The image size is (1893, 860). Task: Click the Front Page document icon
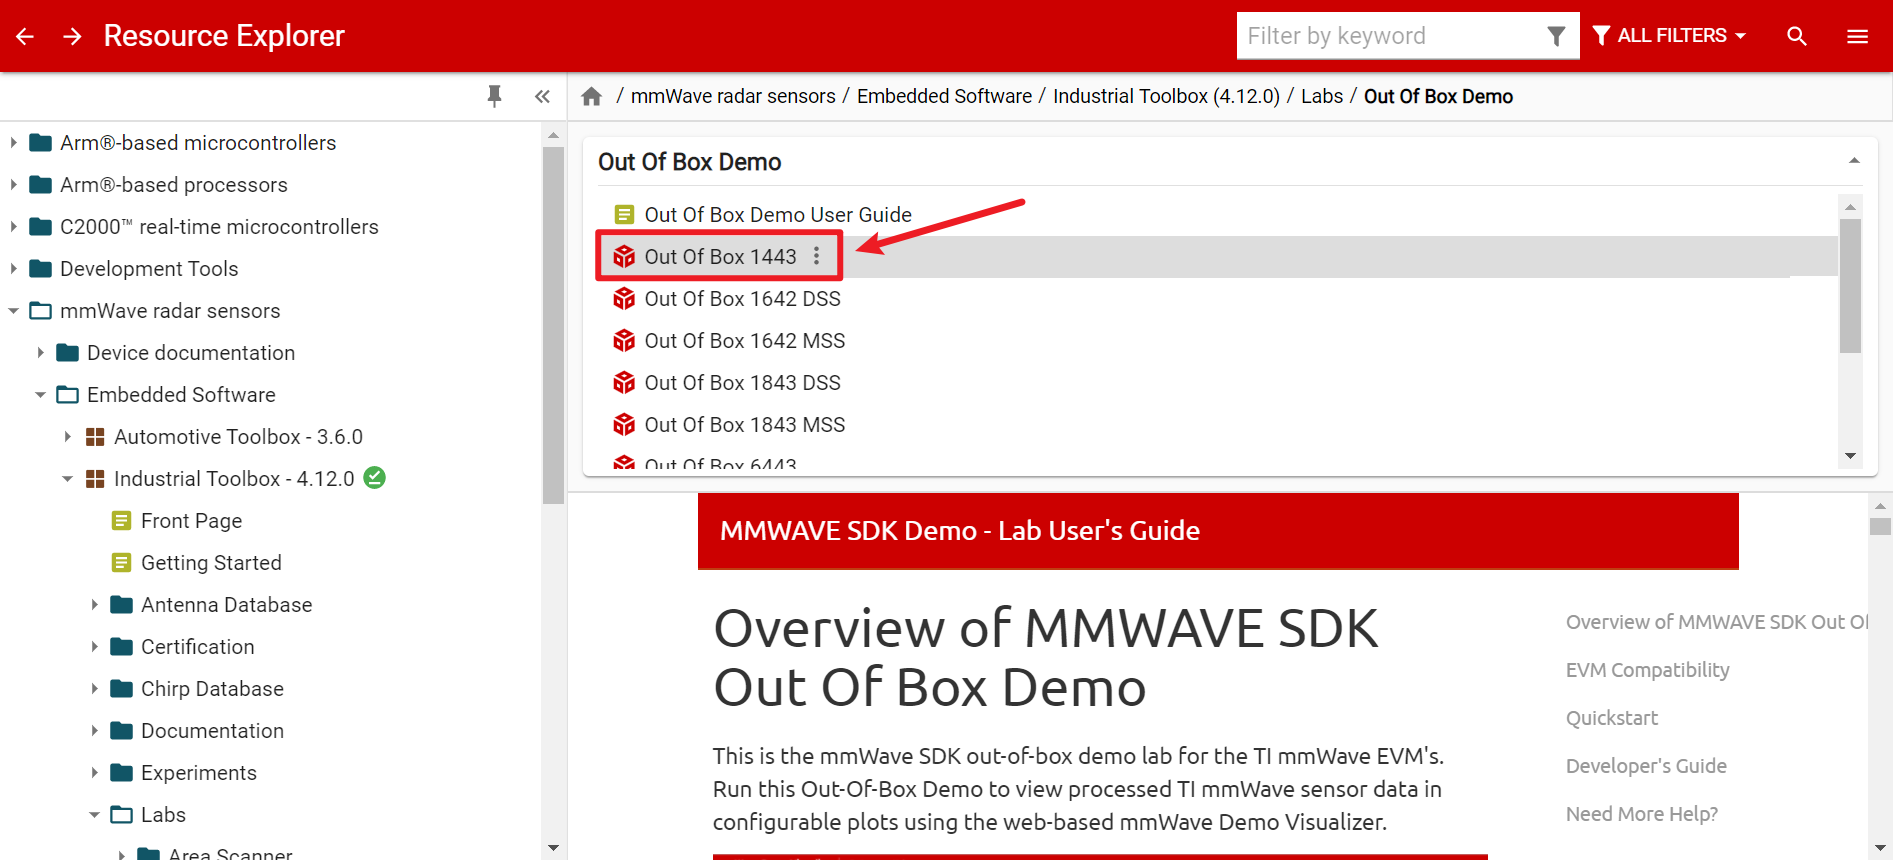point(122,520)
